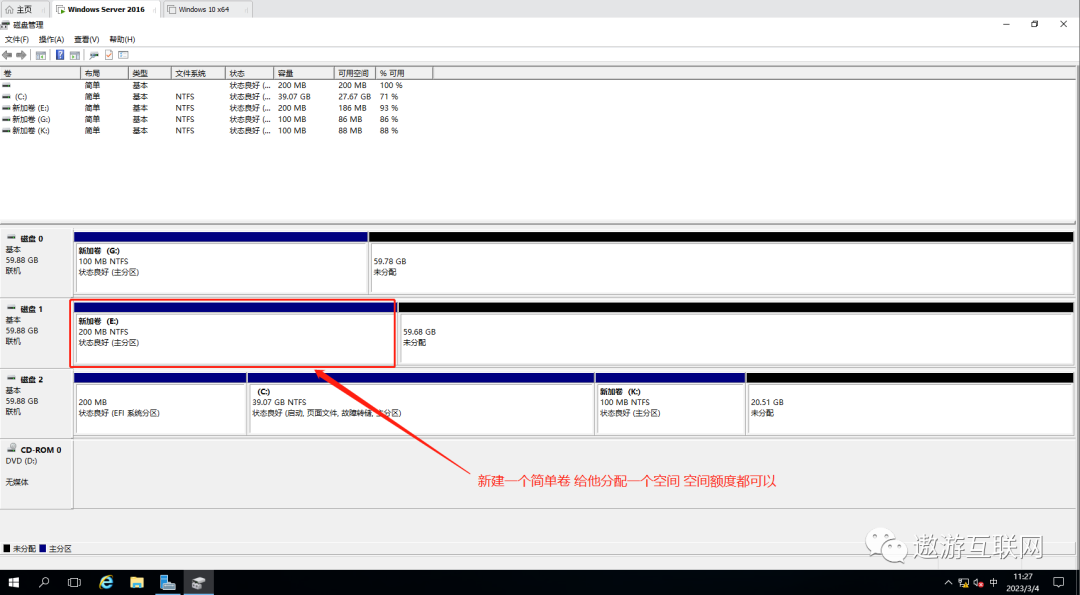Screen dimensions: 1080x595
Task: Switch to the 主页 tab
Action: click(24, 10)
